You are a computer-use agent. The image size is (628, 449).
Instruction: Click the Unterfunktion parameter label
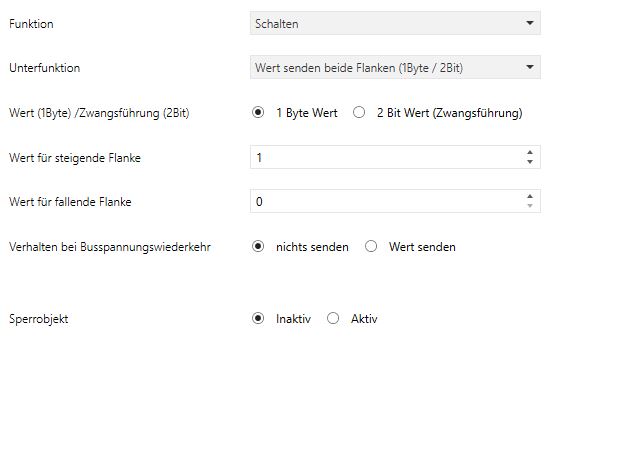pos(44,68)
